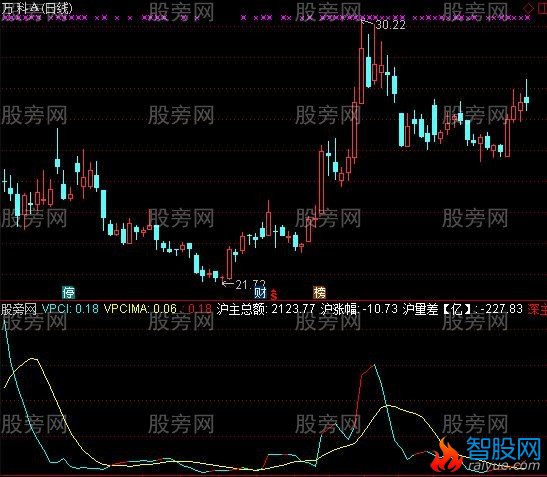This screenshot has height=477, width=547.
Task: Click the 榜 ranking list marker icon
Action: (x=319, y=292)
